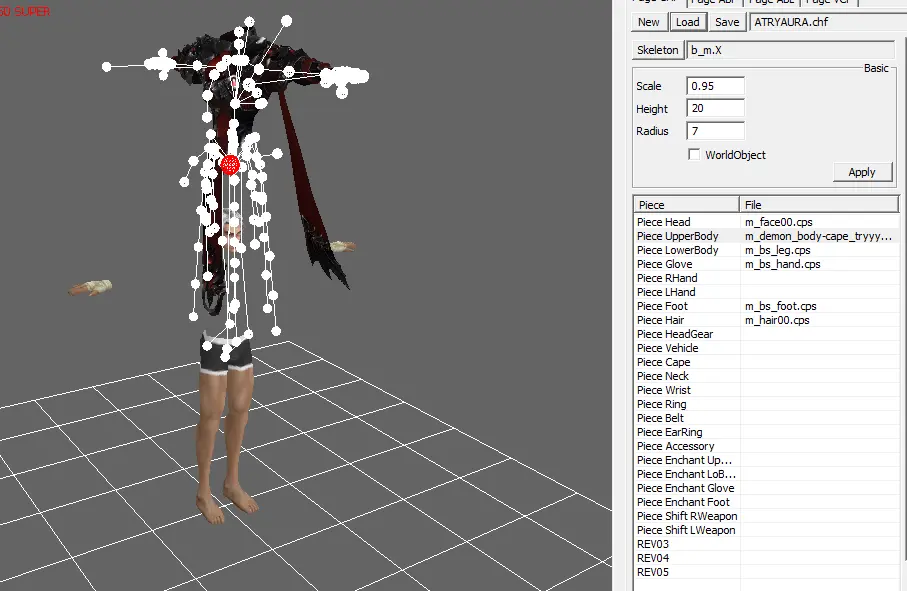Select the "Piece Accessory" row
907x591 pixels.
[766, 446]
